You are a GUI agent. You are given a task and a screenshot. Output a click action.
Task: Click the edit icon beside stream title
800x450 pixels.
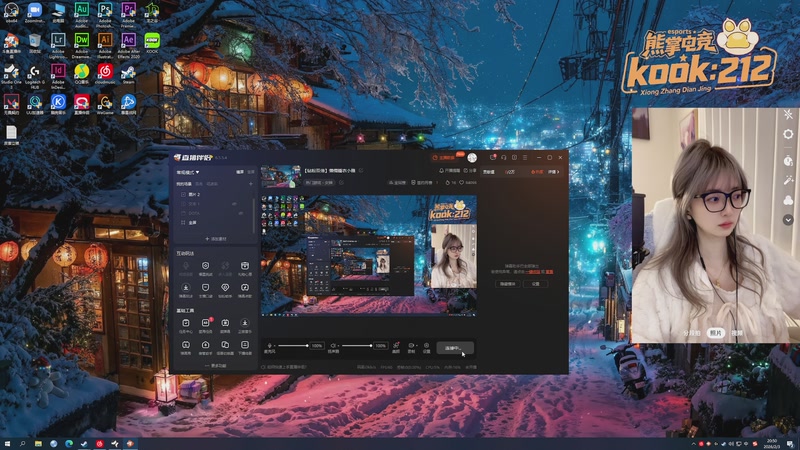[x=361, y=170]
